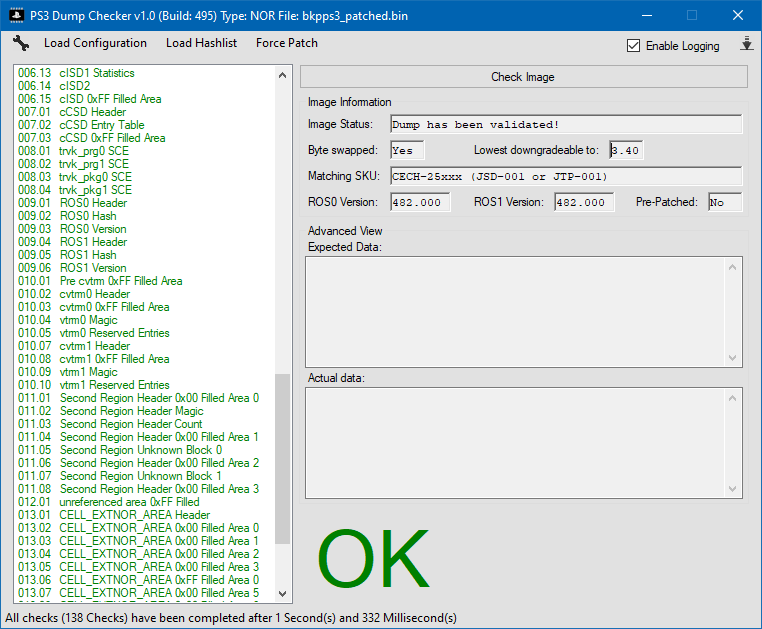Toggle the Enable Logging checkbox
The height and width of the screenshot is (629, 762).
[633, 46]
